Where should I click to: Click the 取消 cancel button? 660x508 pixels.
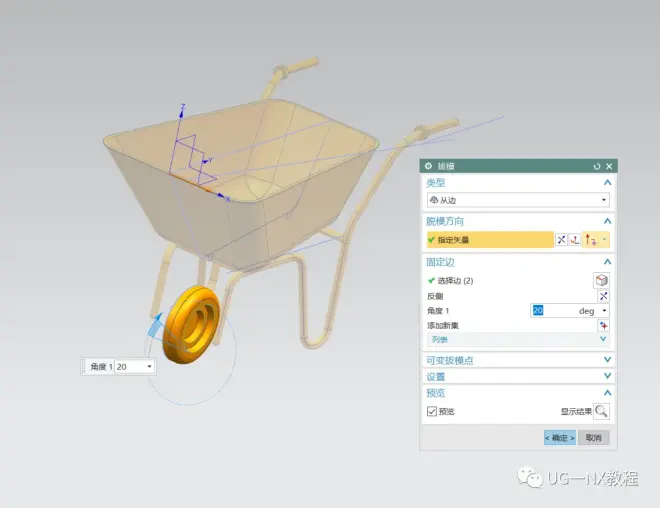pos(594,437)
